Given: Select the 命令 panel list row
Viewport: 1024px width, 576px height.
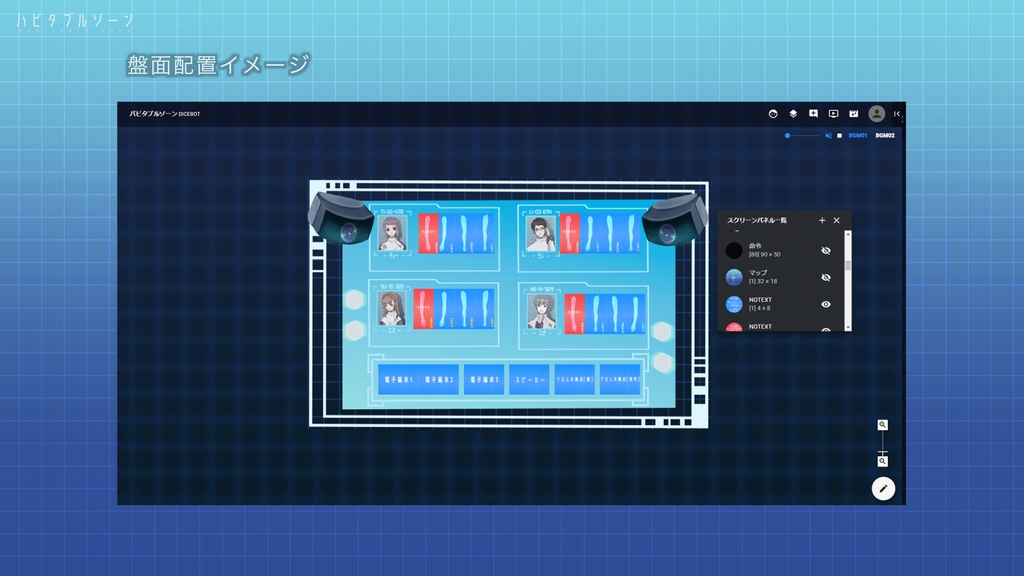Looking at the screenshot, I should [x=781, y=250].
